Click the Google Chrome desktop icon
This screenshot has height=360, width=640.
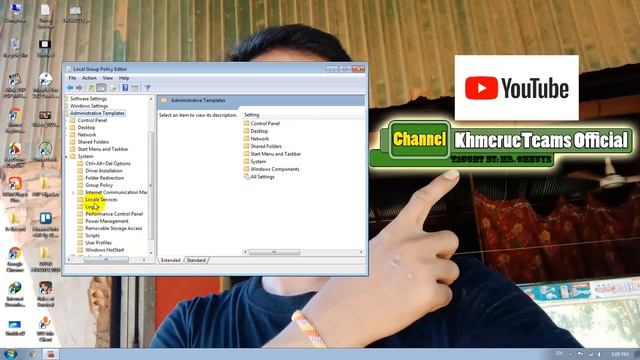pyautogui.click(x=15, y=260)
